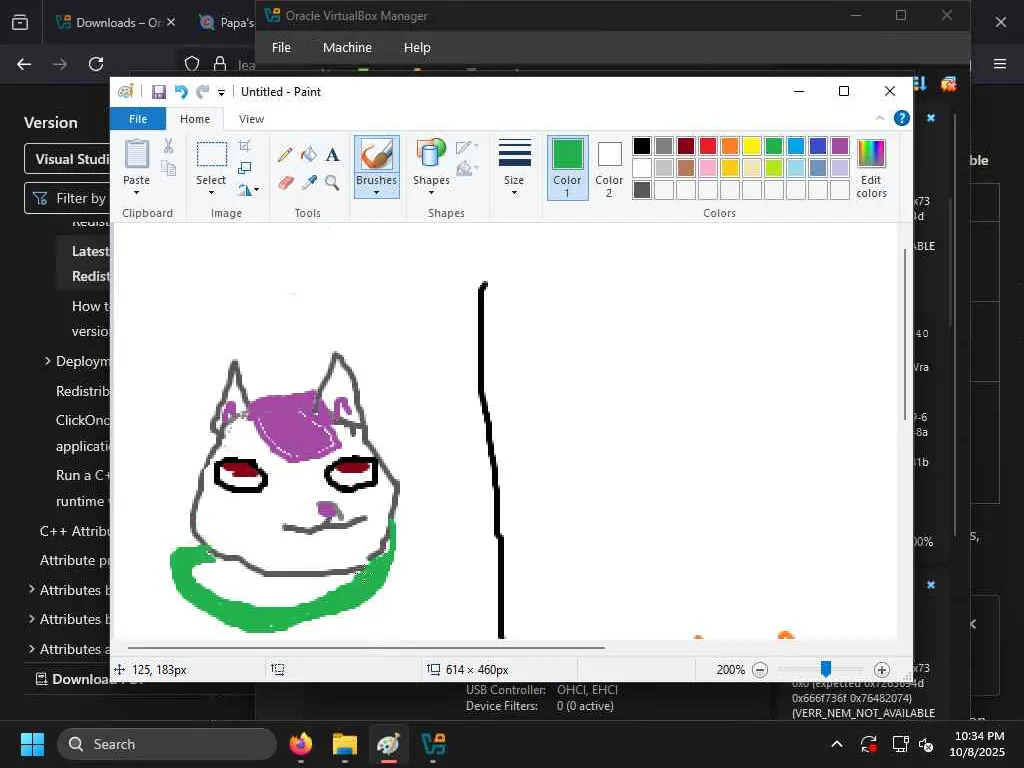Reload the page in the browser
The image size is (1024, 768).
pos(96,64)
